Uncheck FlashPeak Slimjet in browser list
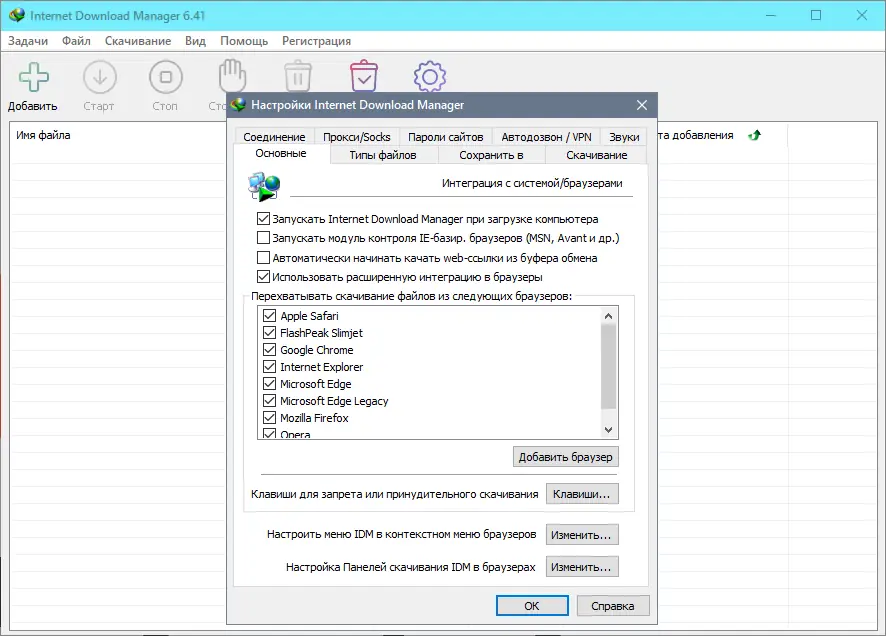The width and height of the screenshot is (886, 636). [270, 333]
